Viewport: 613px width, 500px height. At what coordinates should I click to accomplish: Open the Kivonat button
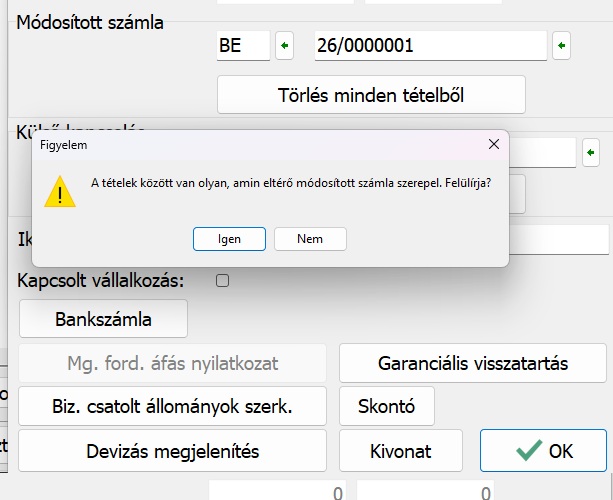tap(400, 451)
